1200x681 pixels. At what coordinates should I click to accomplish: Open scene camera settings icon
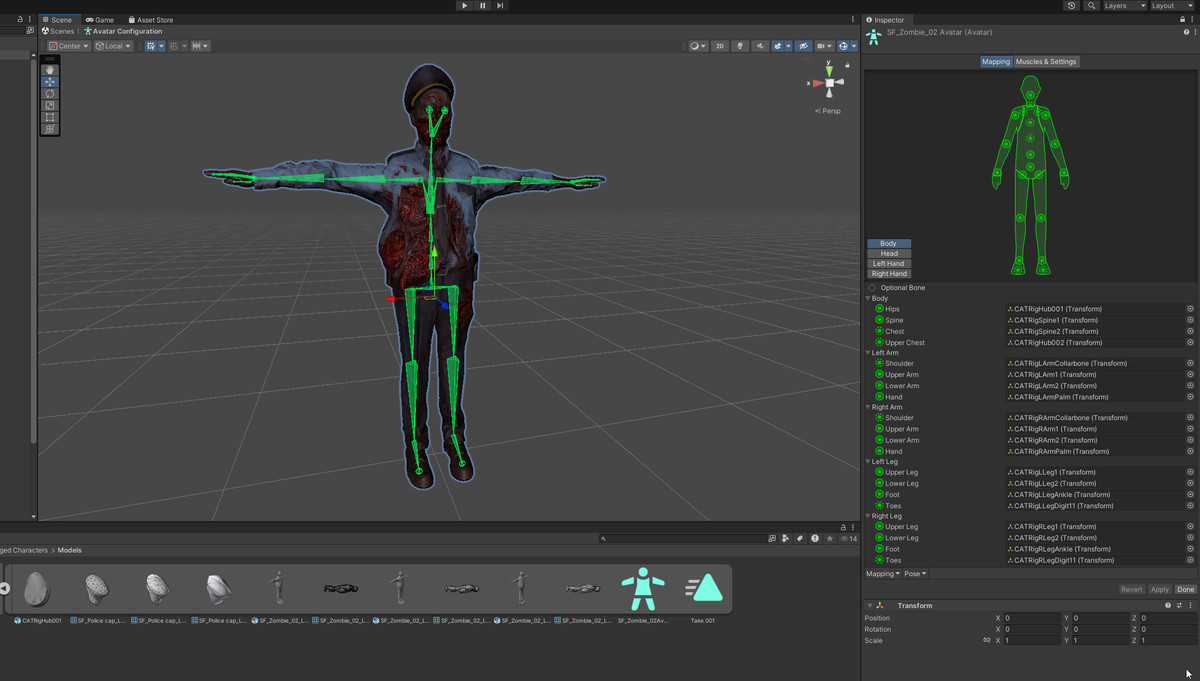[x=824, y=46]
